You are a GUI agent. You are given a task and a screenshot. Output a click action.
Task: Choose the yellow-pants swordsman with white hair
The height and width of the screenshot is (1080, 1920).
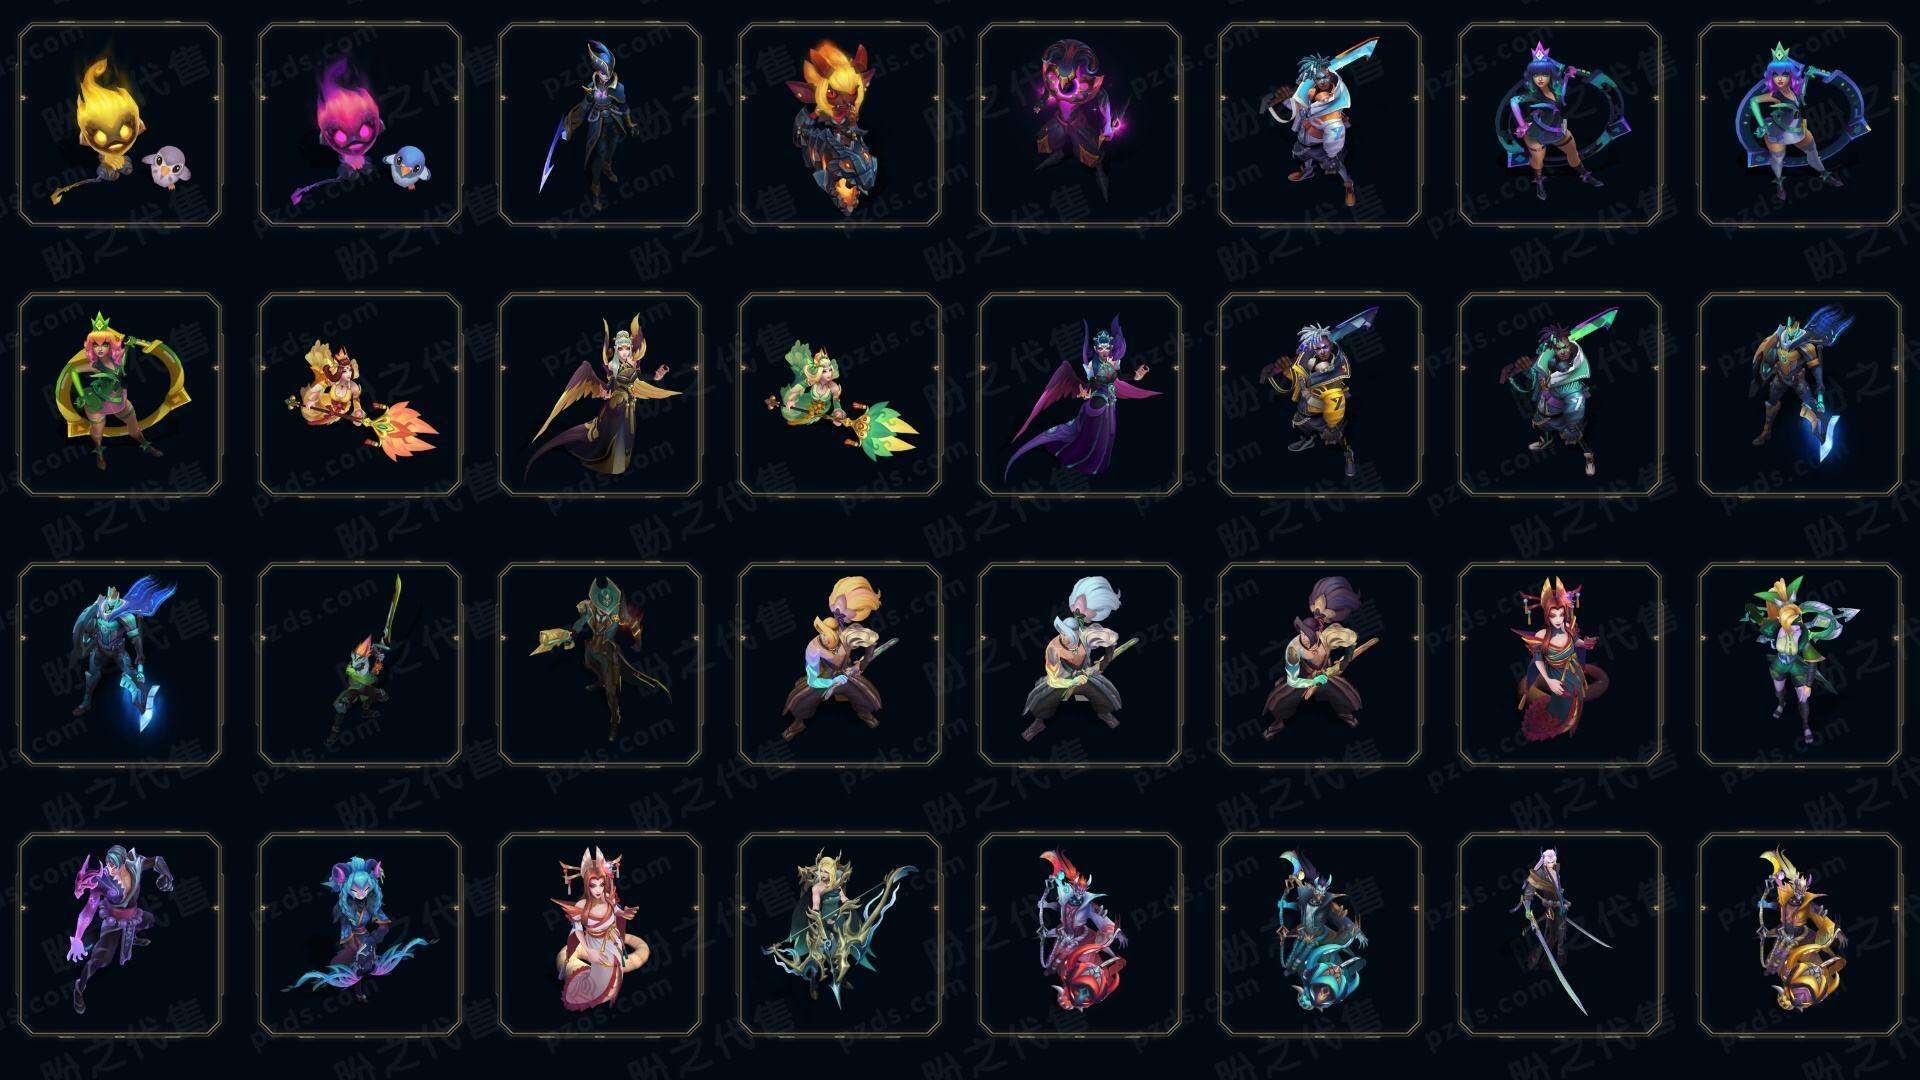click(x=1320, y=394)
